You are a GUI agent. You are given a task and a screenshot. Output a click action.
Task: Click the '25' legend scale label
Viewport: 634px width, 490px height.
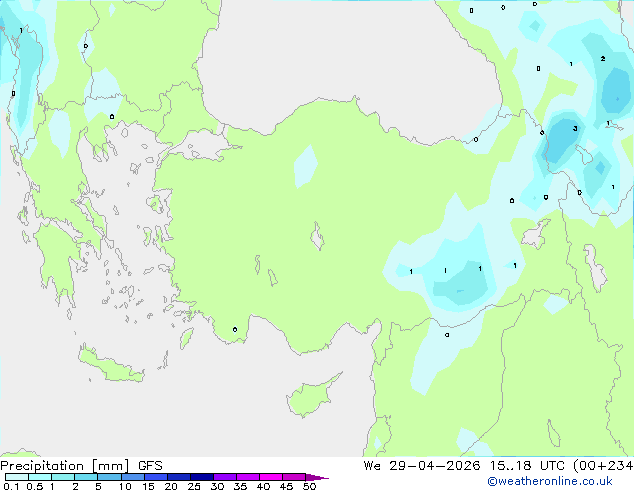click(194, 486)
